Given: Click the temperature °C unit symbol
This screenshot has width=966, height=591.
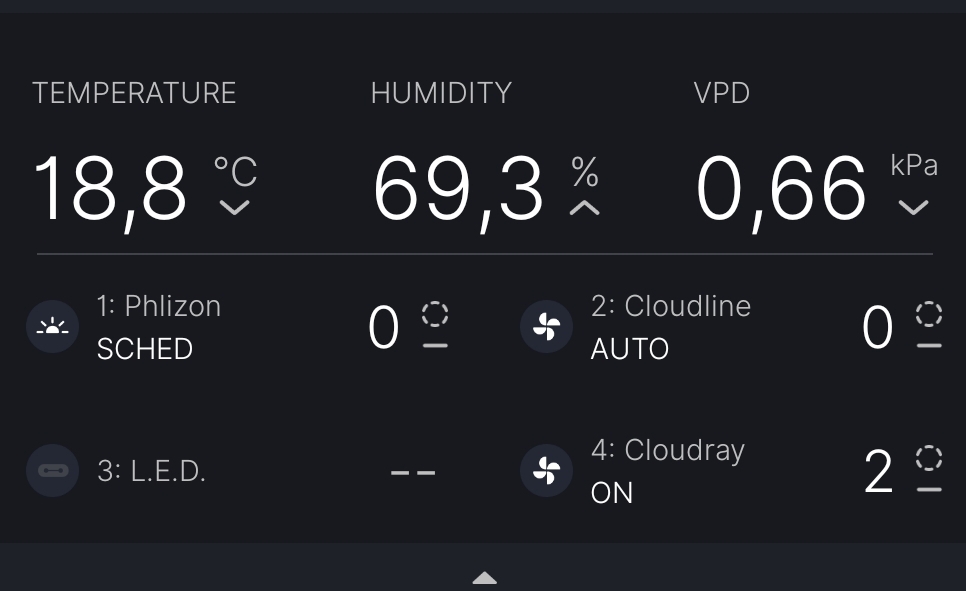Looking at the screenshot, I should tap(235, 171).
